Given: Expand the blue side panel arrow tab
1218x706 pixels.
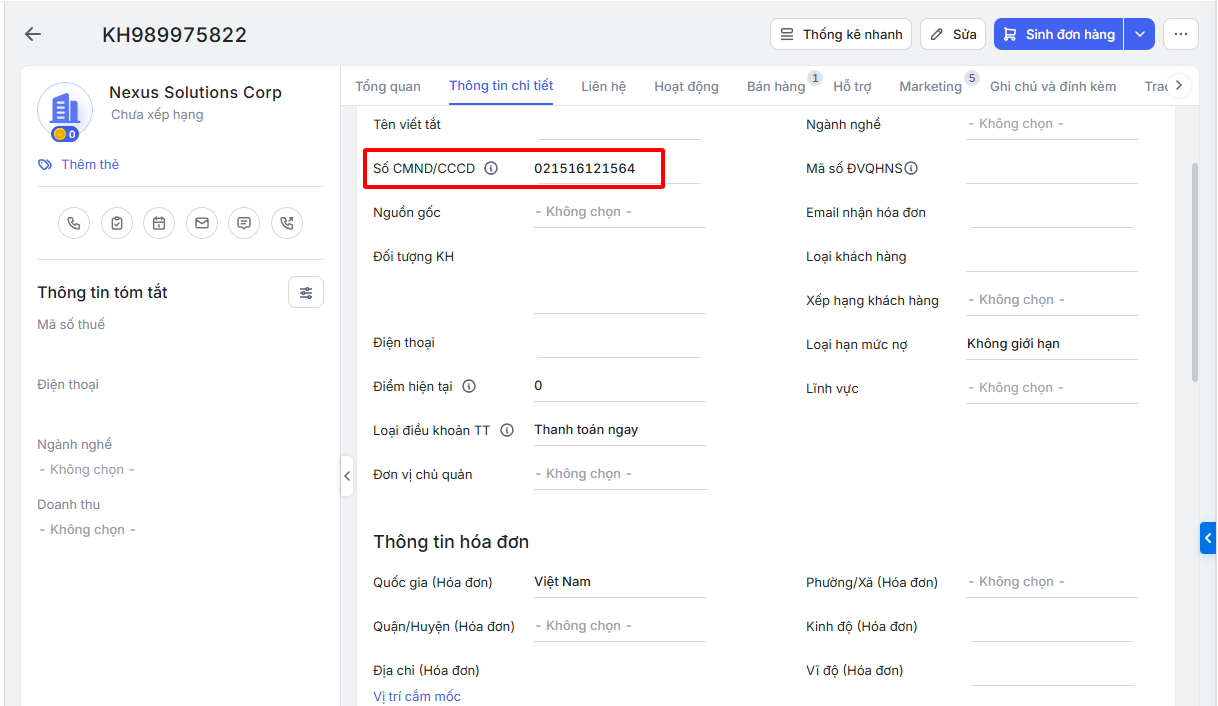Looking at the screenshot, I should click(x=1208, y=538).
